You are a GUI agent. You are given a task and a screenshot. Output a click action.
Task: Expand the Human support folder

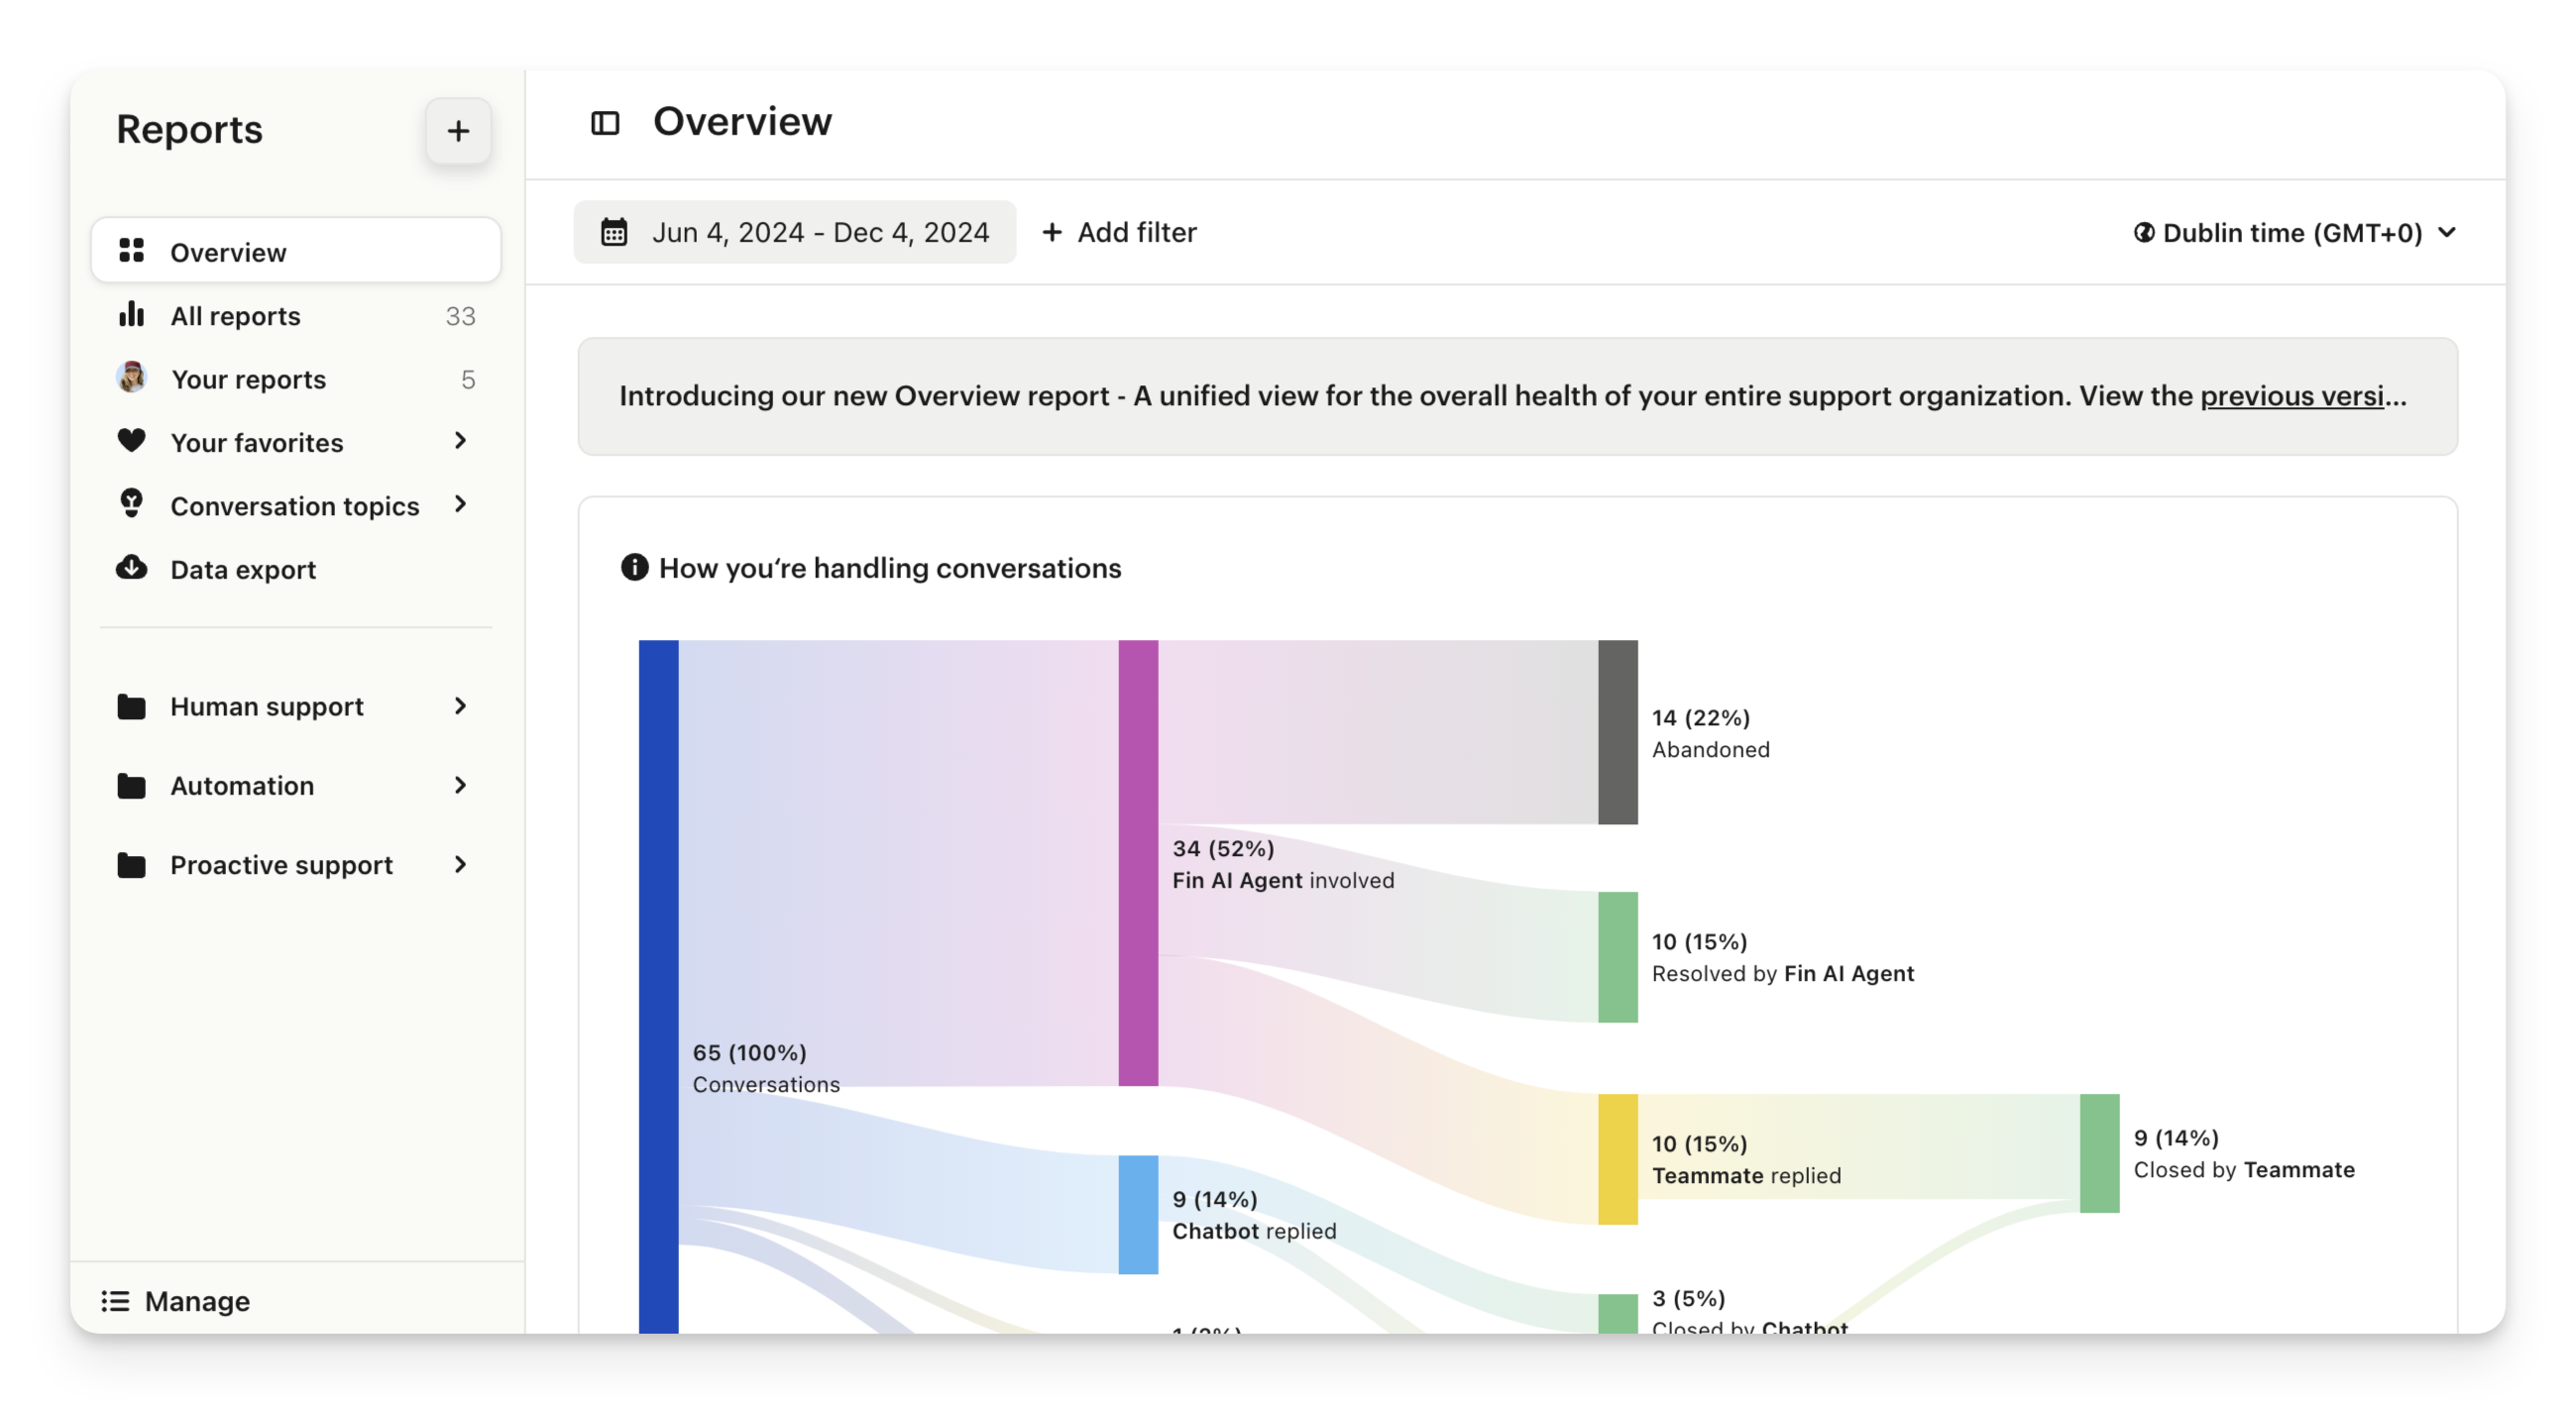click(x=460, y=706)
